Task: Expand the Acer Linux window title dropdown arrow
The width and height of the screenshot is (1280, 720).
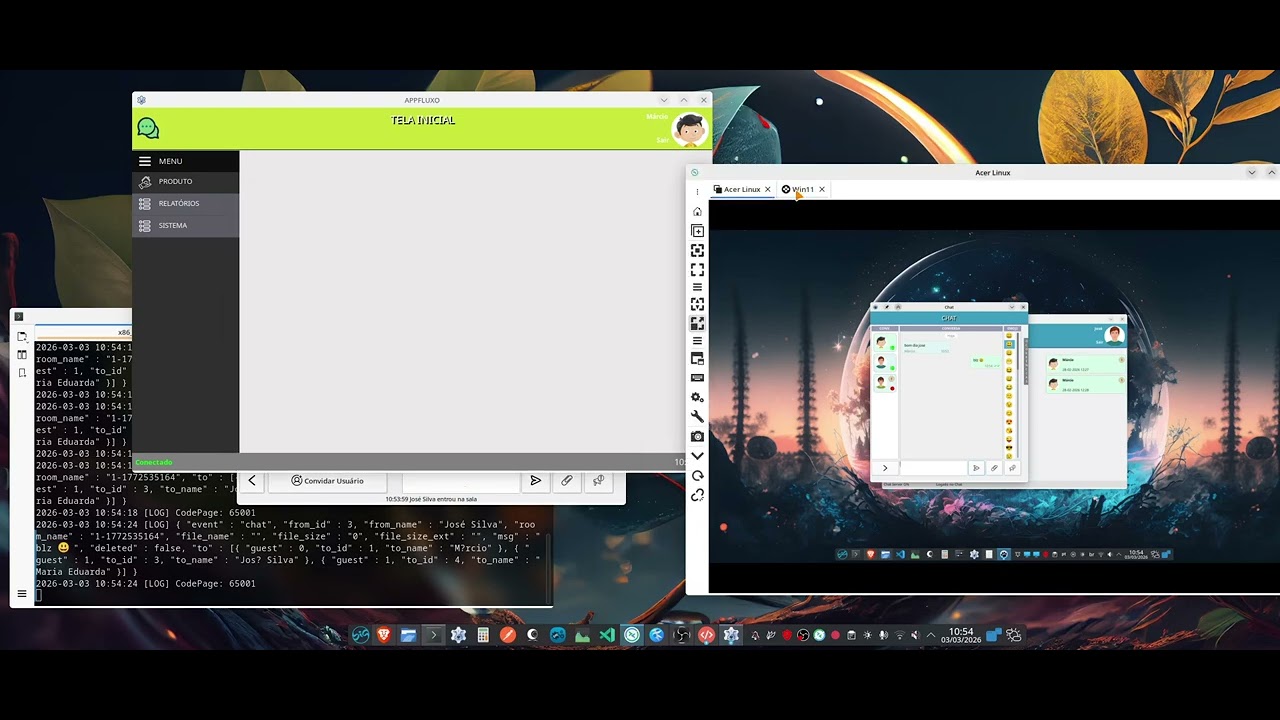Action: coord(1251,173)
